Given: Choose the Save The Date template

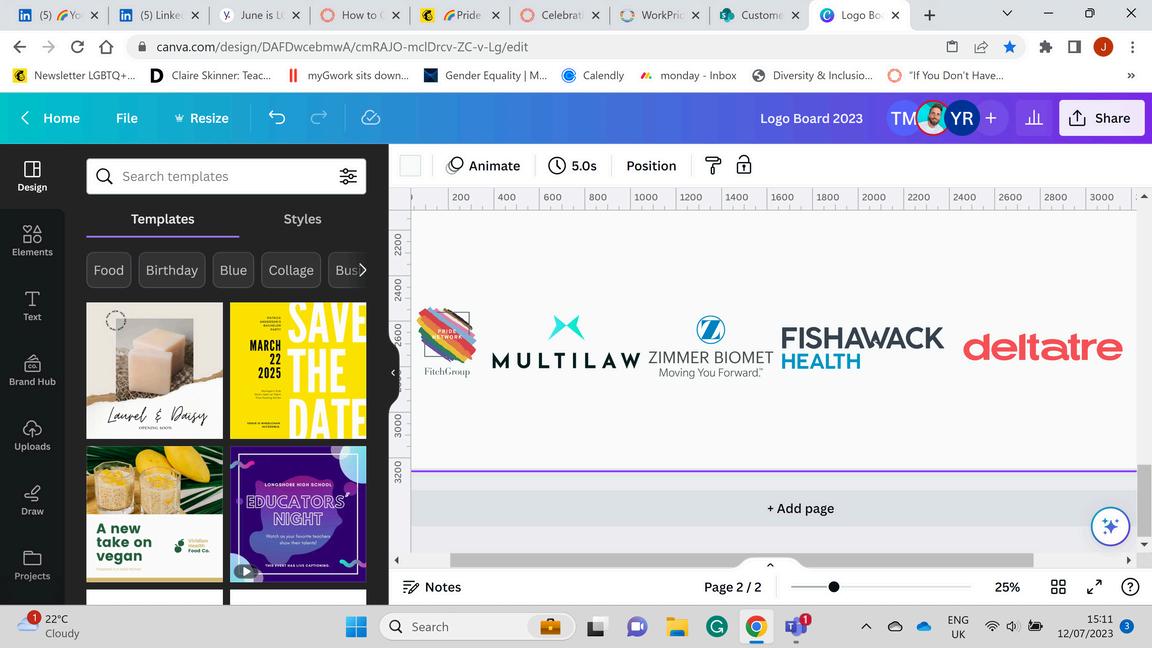Looking at the screenshot, I should click(298, 370).
